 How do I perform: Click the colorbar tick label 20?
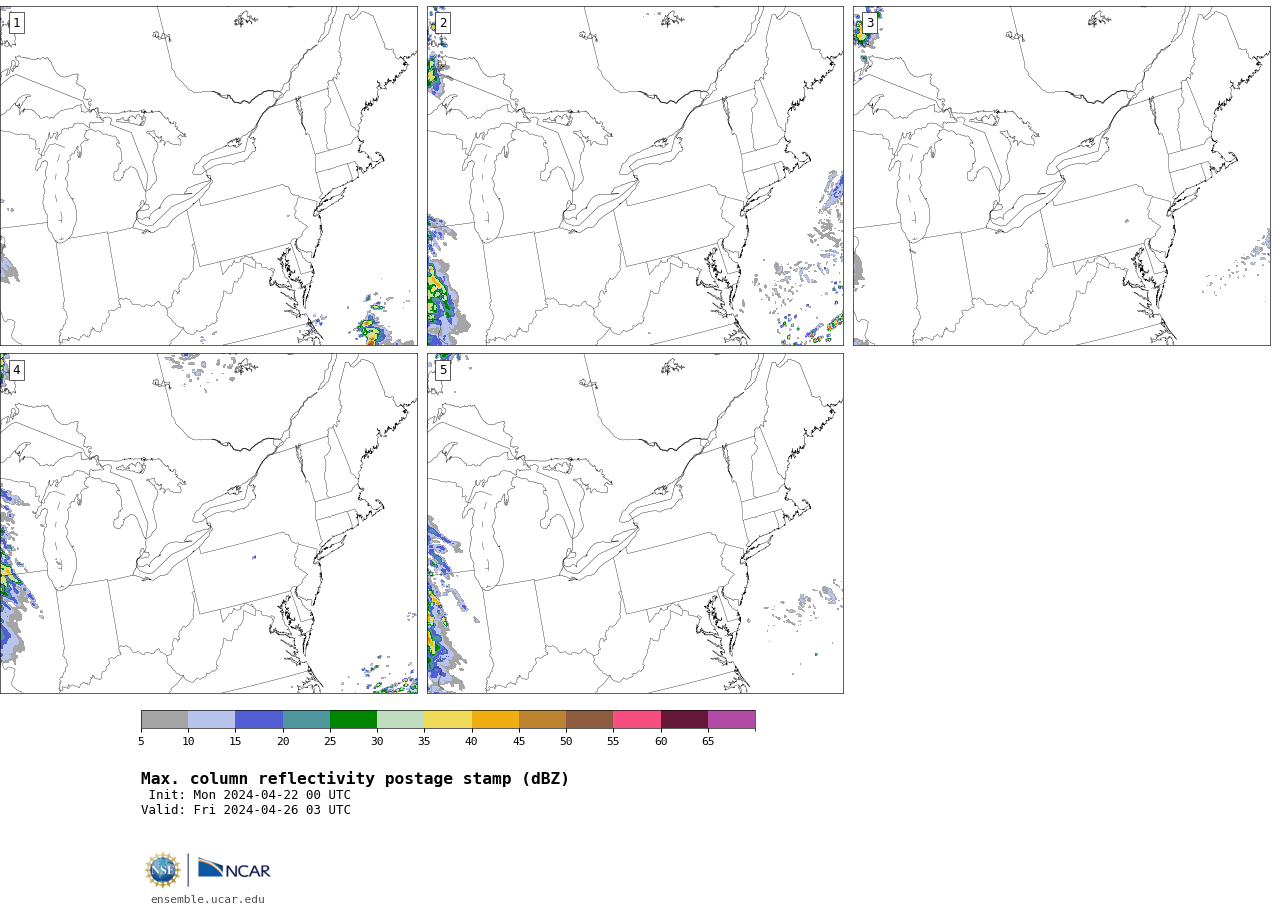pyautogui.click(x=283, y=742)
